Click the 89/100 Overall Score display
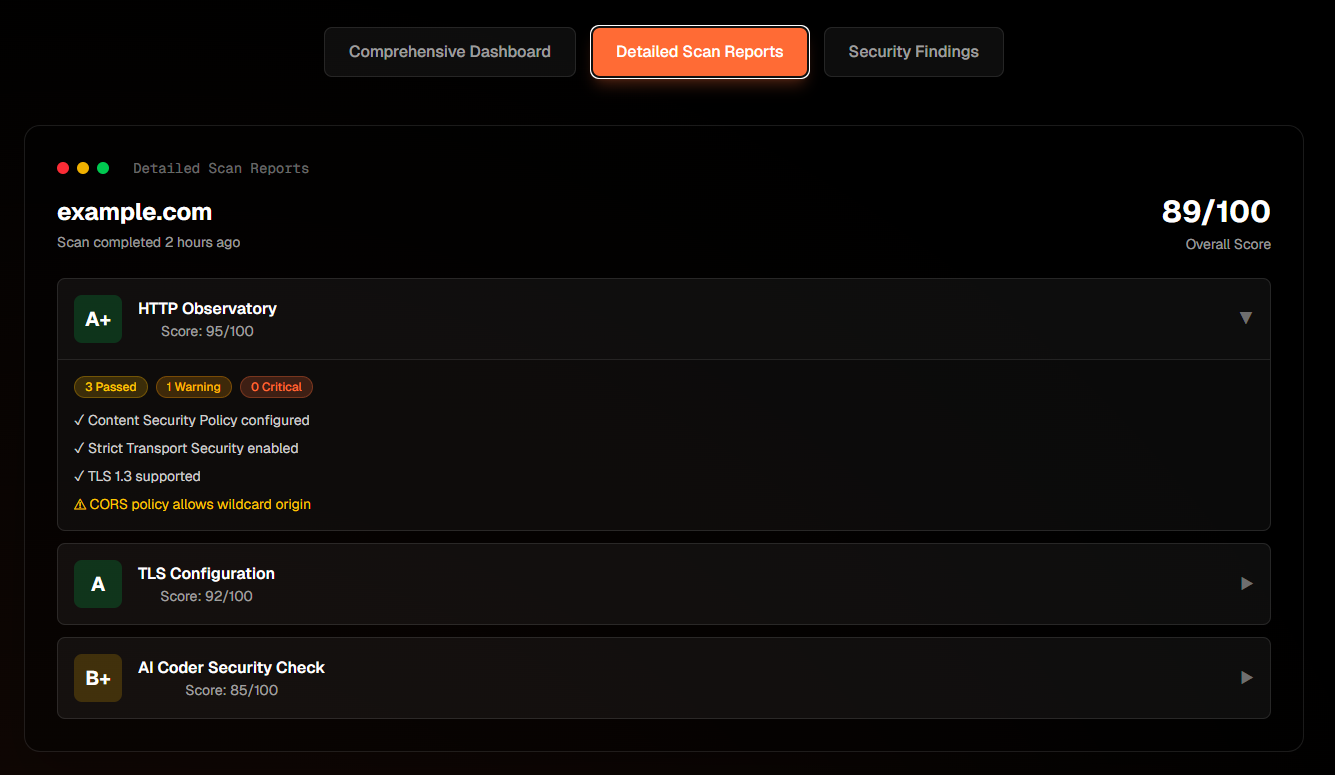Image resolution: width=1335 pixels, height=775 pixels. (1215, 211)
